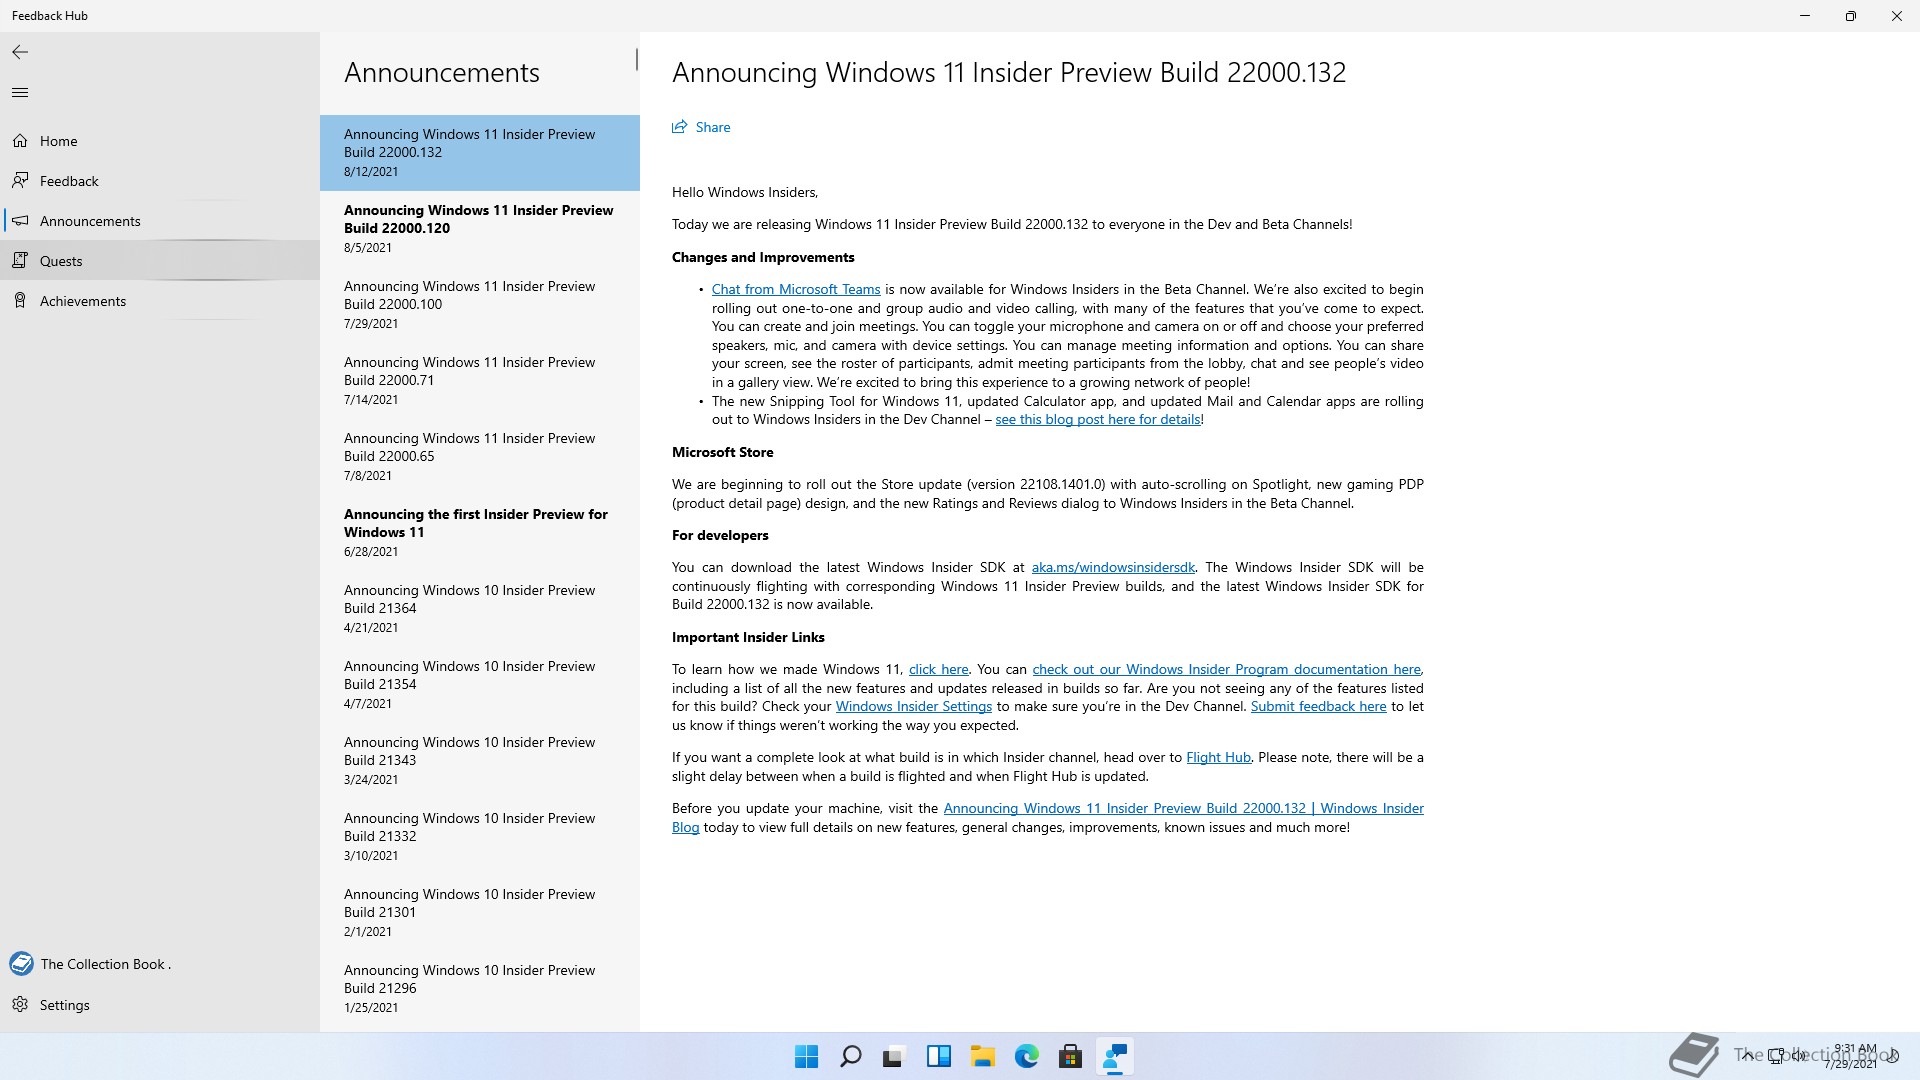Click the Share link text
Image resolution: width=1920 pixels, height=1080 pixels.
tap(713, 127)
